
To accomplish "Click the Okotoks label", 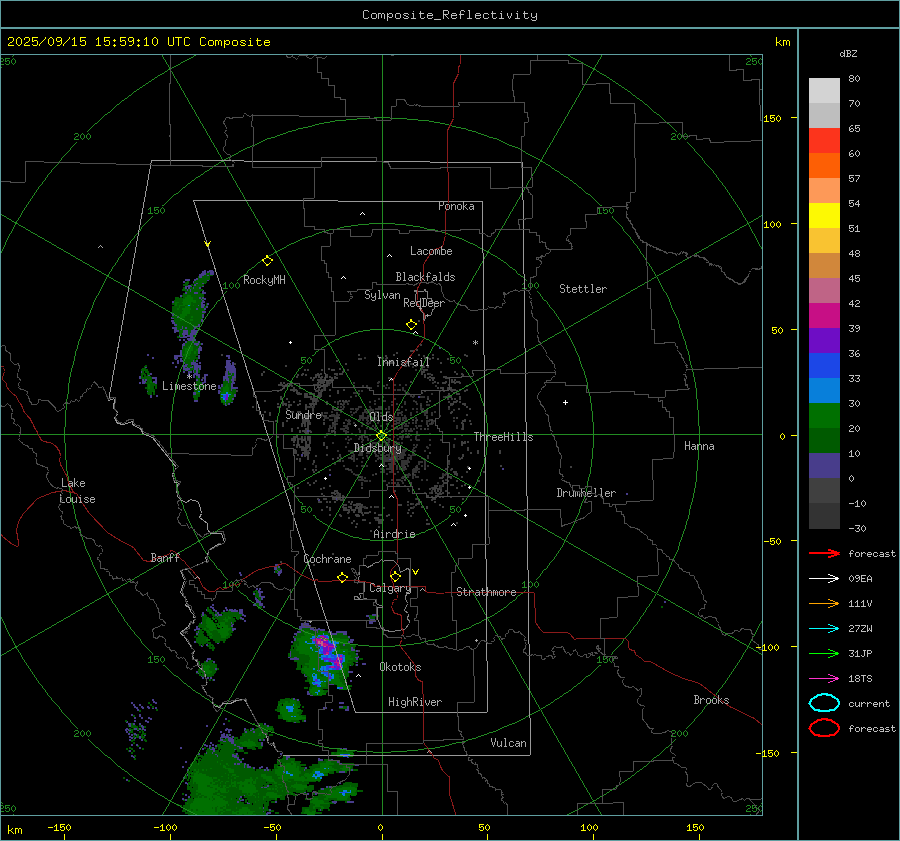I will point(400,667).
